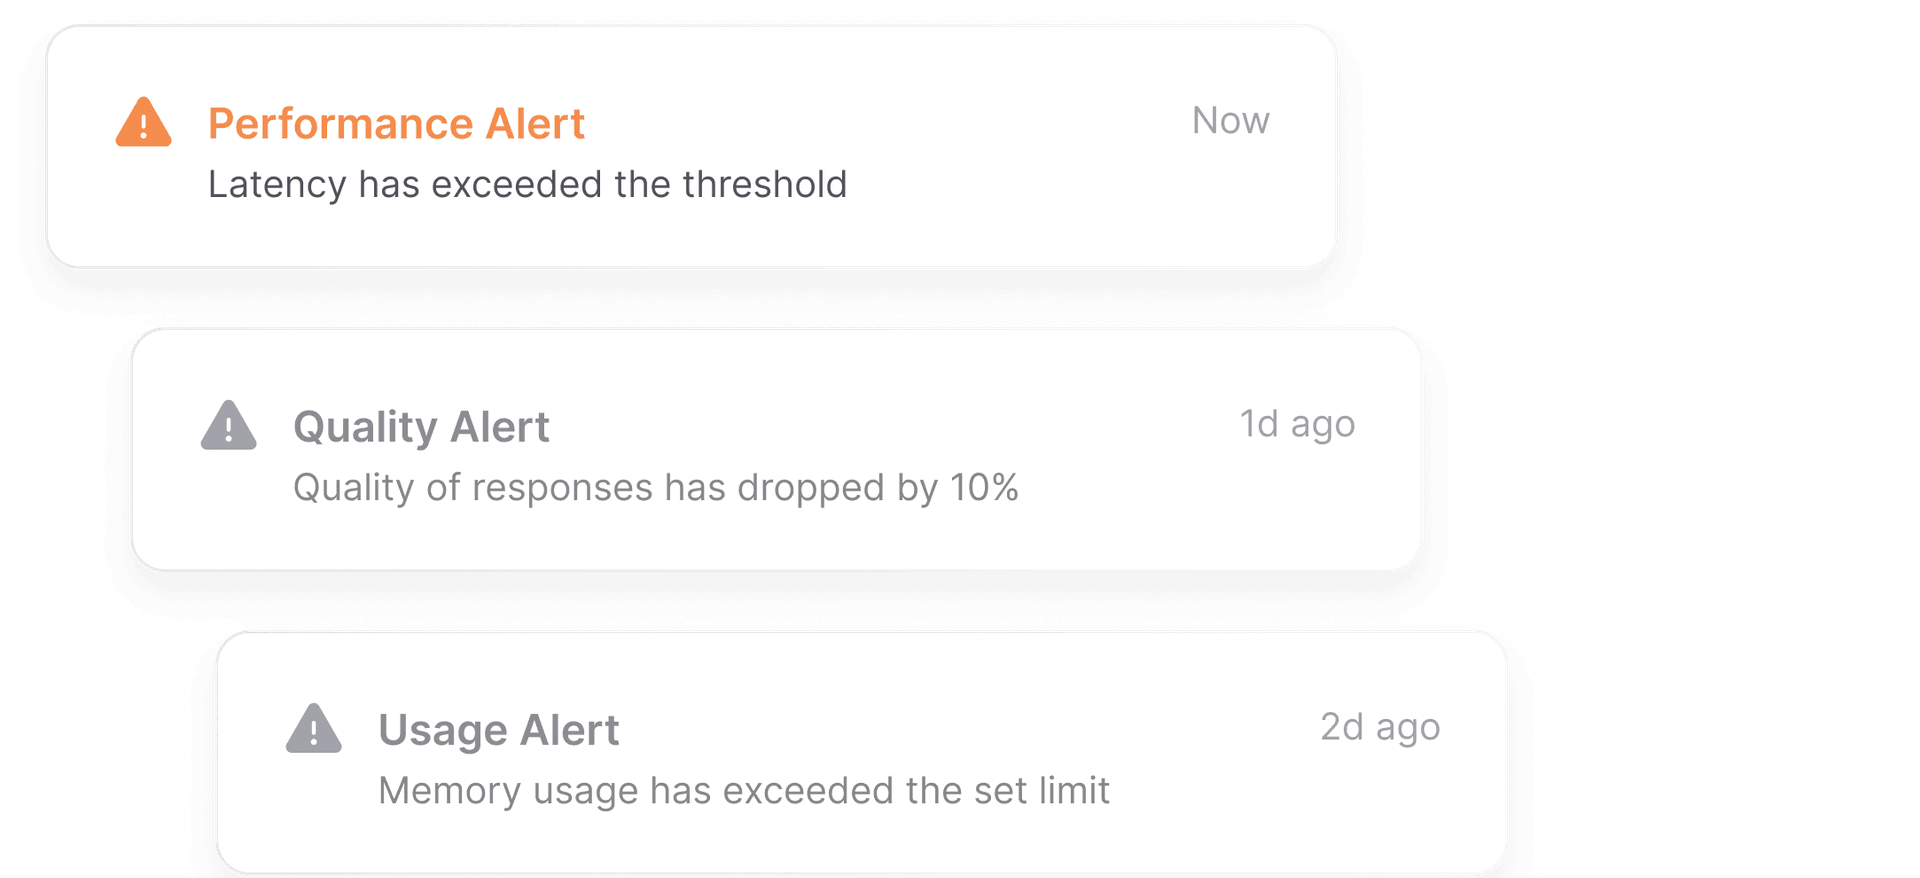Image resolution: width=1920 pixels, height=878 pixels.
Task: Click "Latency has exceeded the threshold" message
Action: (x=527, y=185)
